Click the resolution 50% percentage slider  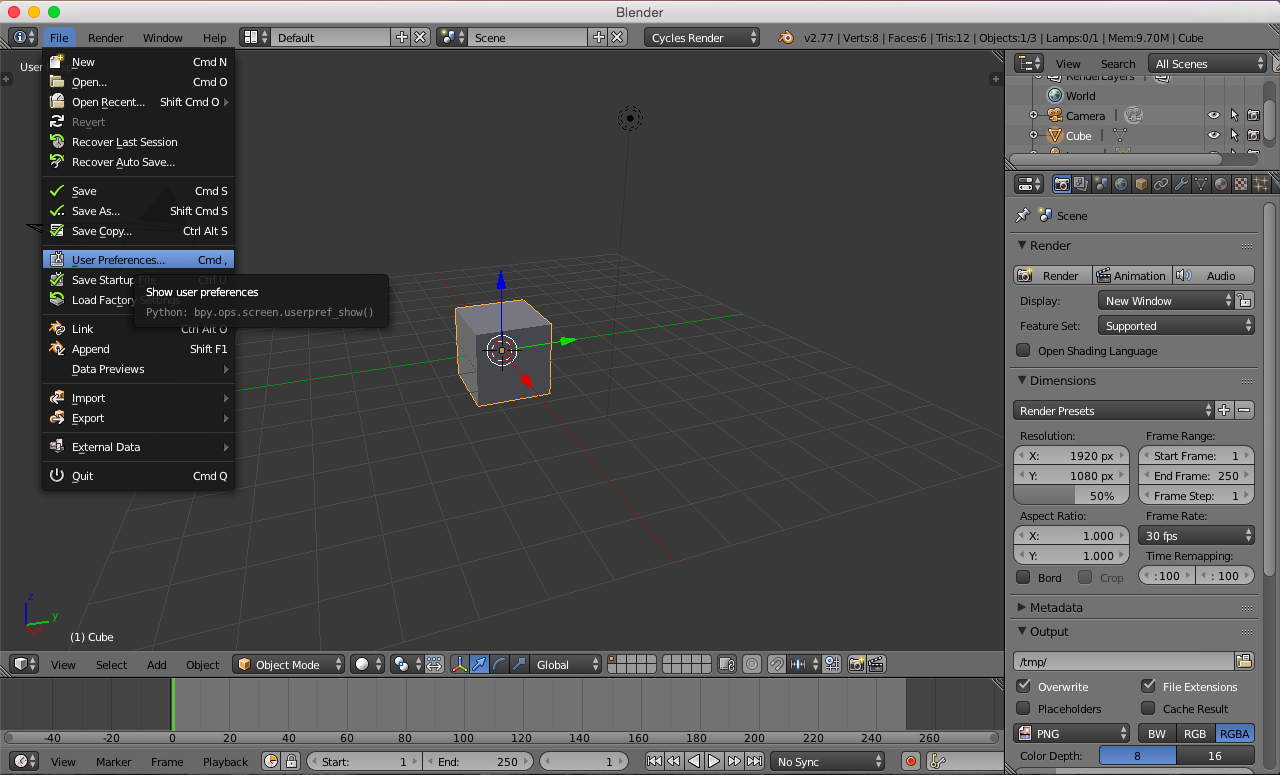click(x=1071, y=496)
